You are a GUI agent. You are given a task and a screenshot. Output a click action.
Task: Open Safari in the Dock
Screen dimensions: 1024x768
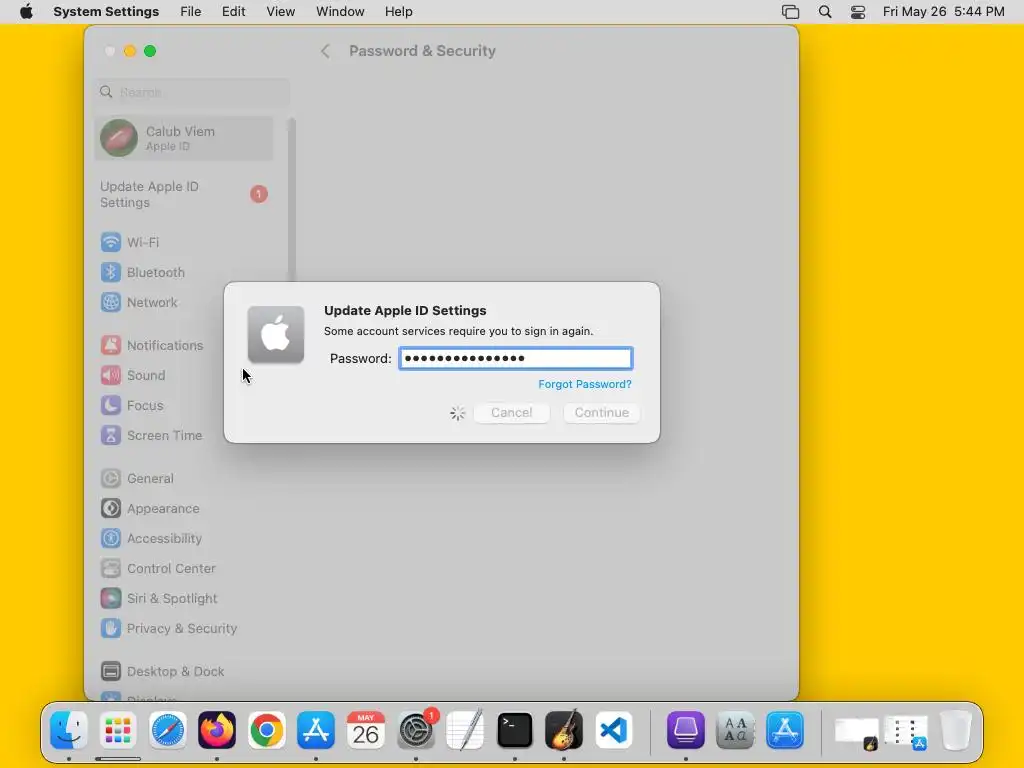(168, 730)
